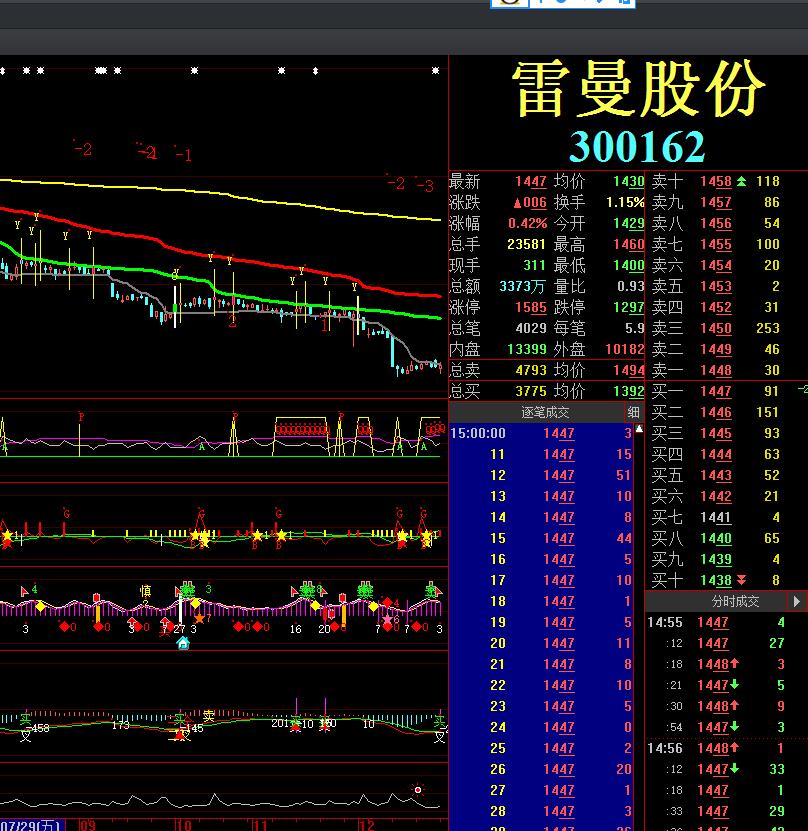This screenshot has width=808, height=831.
Task: Click the 细 detail button
Action: point(633,412)
